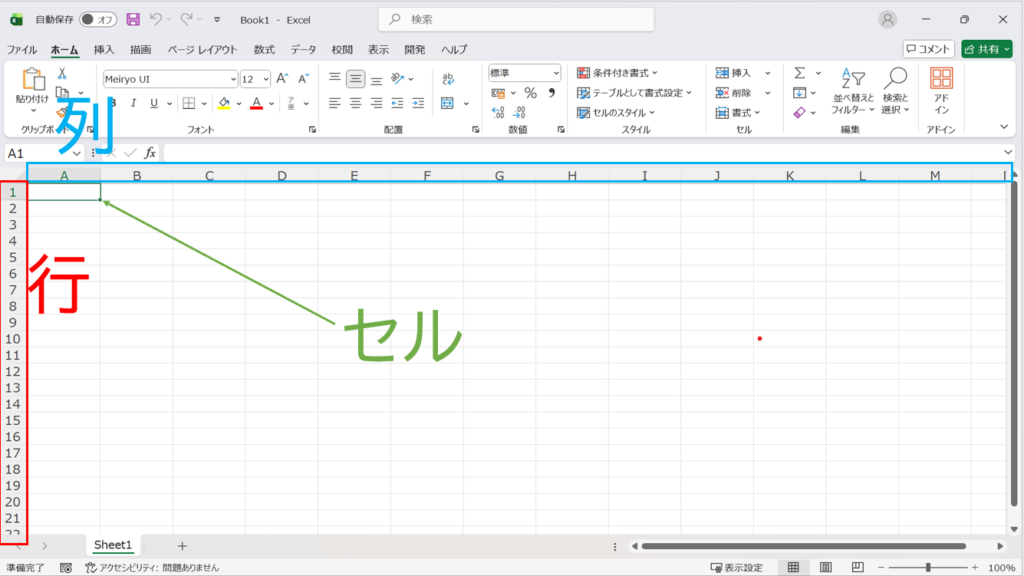Click the 貼り付け (Paste) icon
The height and width of the screenshot is (576, 1024).
point(33,80)
